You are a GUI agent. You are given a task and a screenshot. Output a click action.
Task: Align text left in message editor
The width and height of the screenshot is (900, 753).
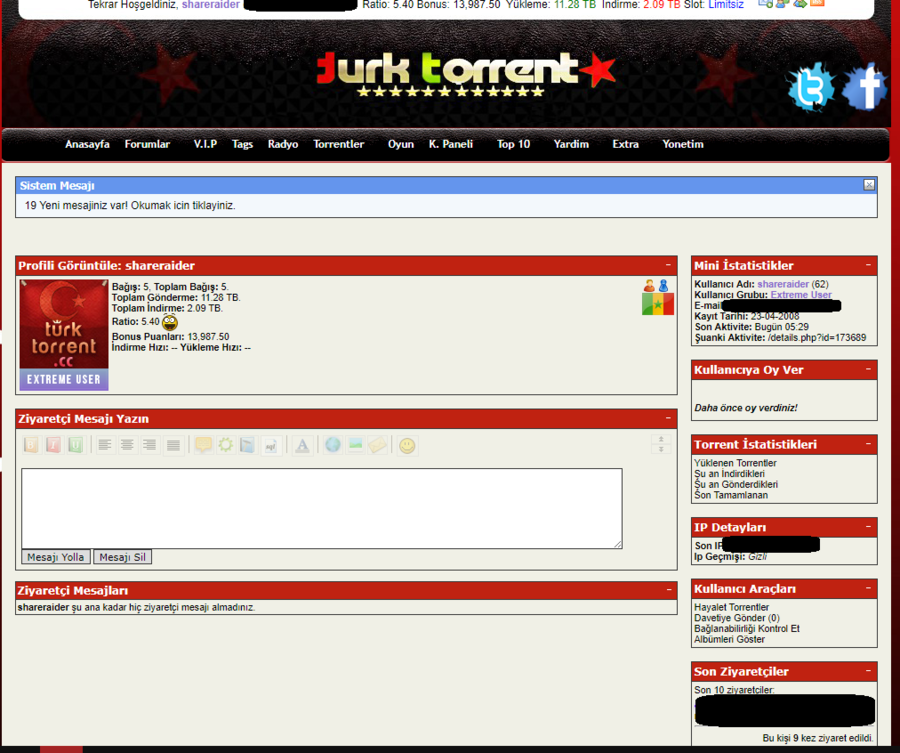tap(104, 445)
